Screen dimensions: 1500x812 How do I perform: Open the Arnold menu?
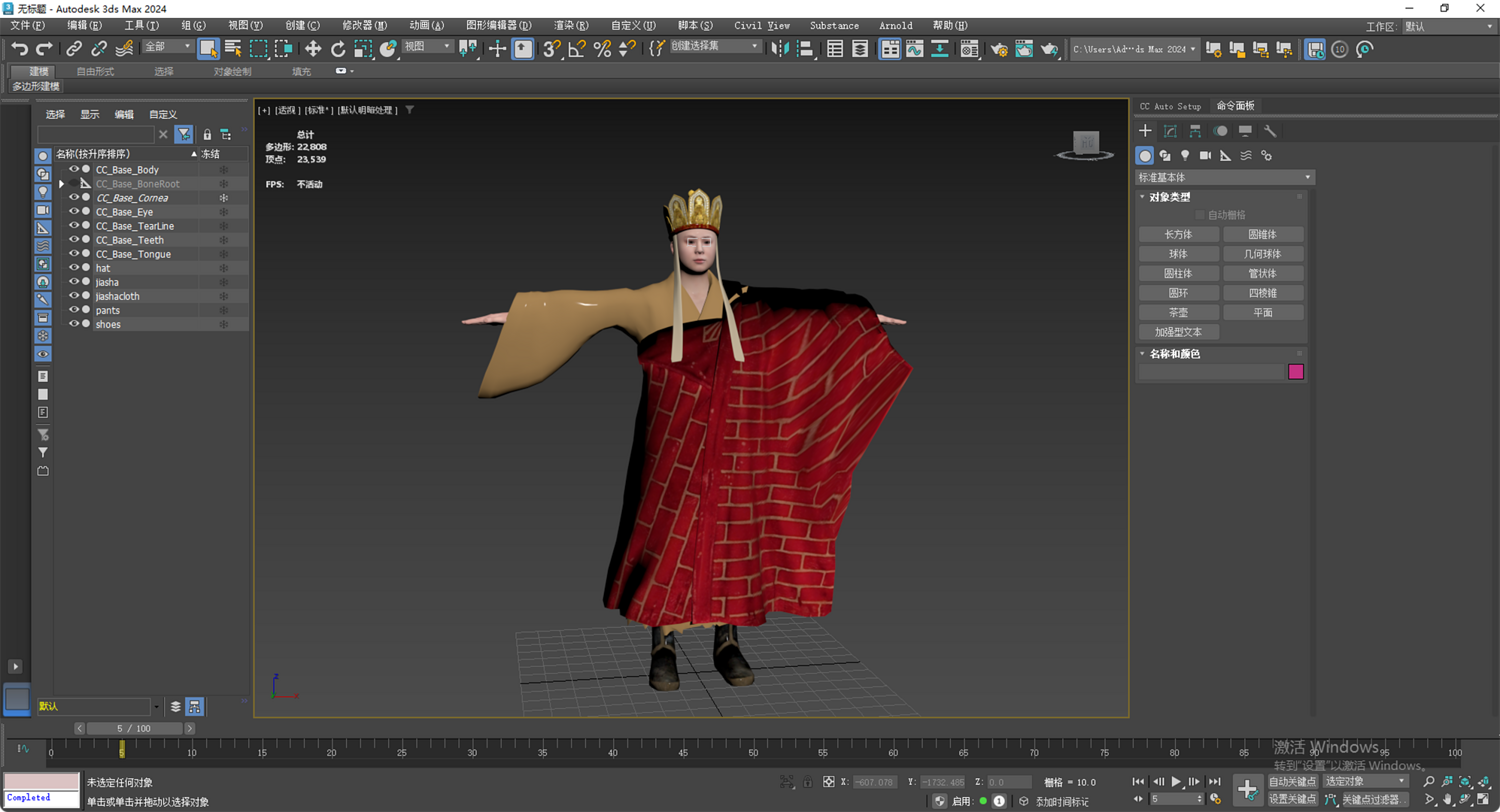point(895,25)
